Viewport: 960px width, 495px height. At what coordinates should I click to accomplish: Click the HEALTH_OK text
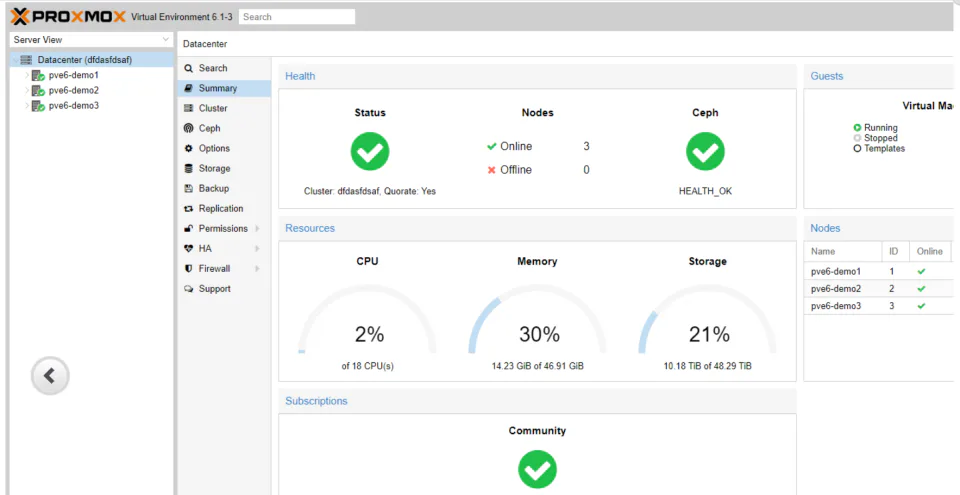coord(705,191)
